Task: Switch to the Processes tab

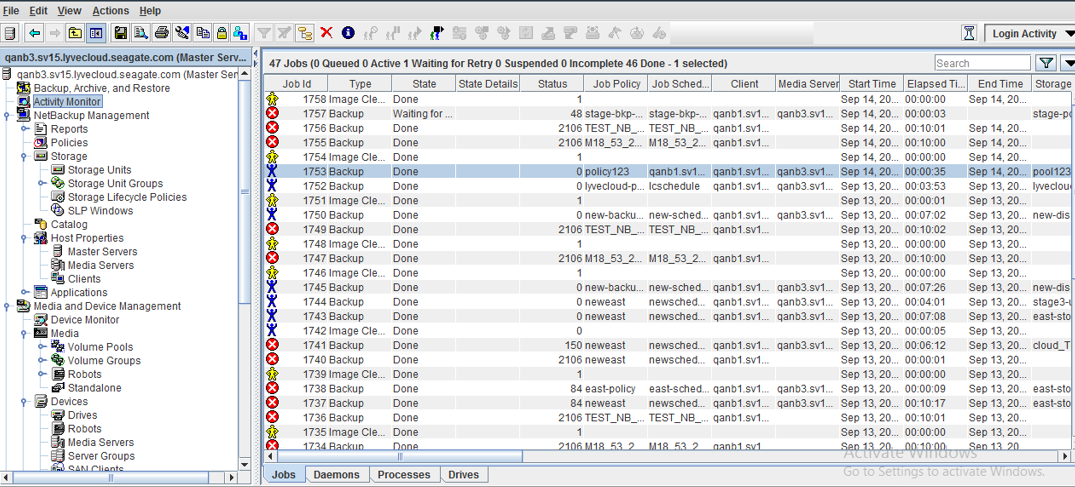Action: 404,475
